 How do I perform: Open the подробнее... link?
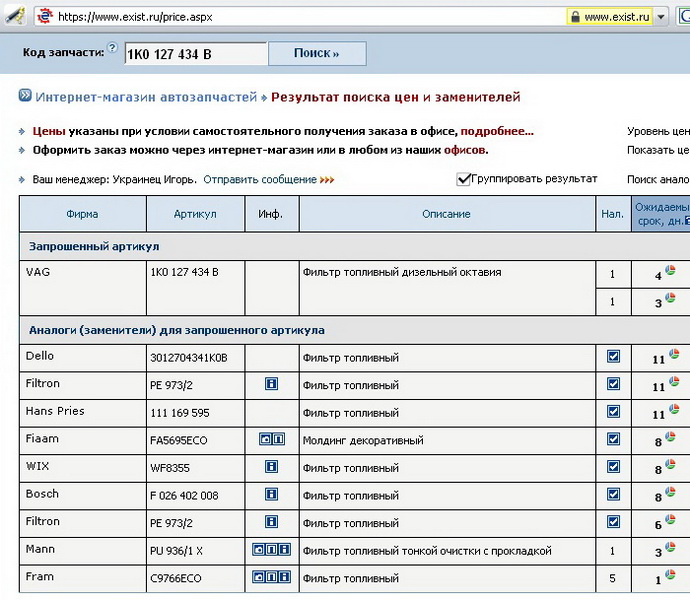pyautogui.click(x=497, y=131)
